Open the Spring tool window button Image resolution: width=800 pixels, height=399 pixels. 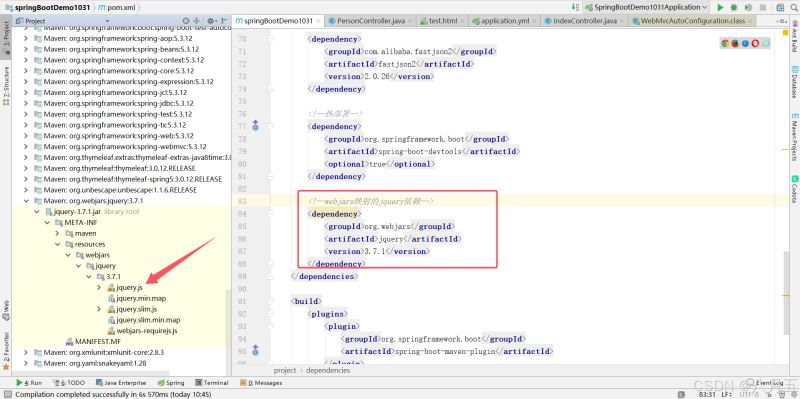tap(171, 383)
